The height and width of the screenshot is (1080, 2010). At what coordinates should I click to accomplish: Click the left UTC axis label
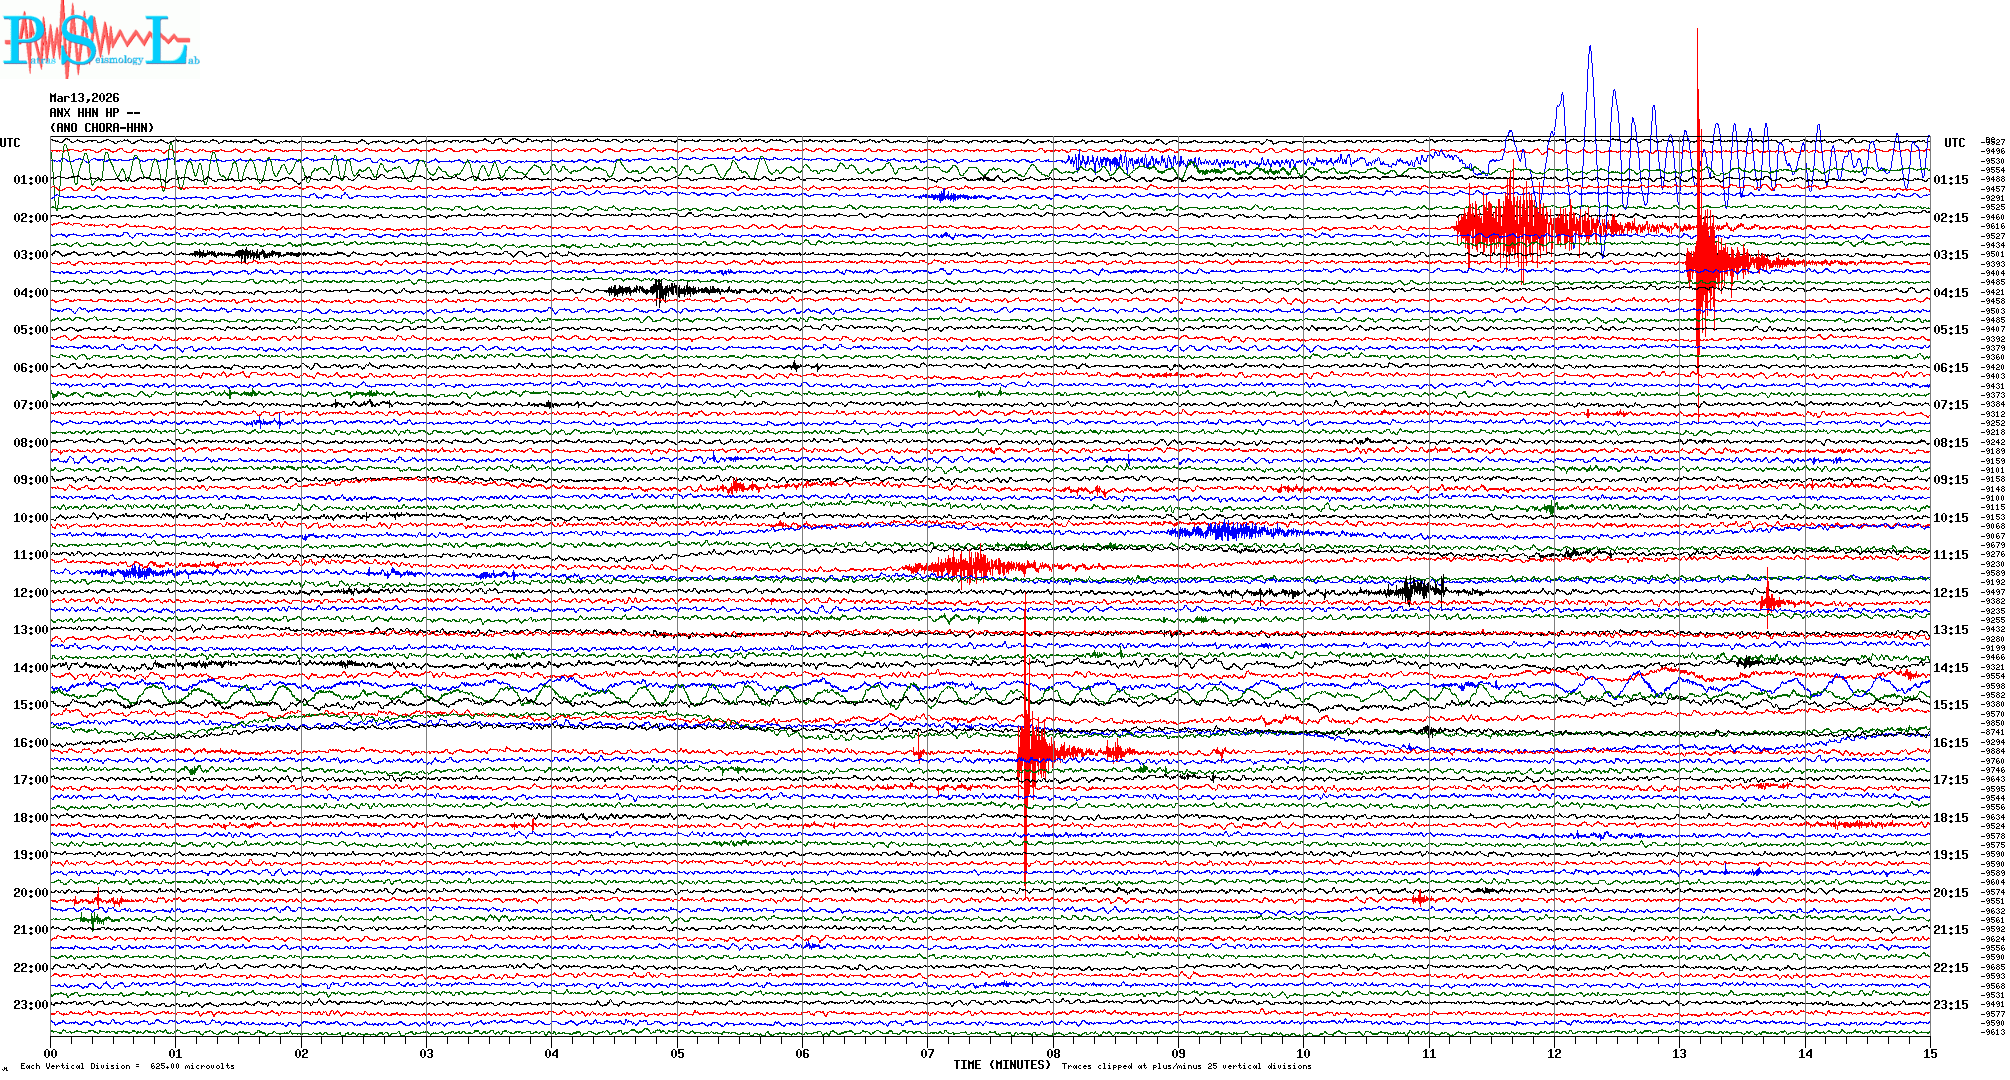[x=10, y=143]
